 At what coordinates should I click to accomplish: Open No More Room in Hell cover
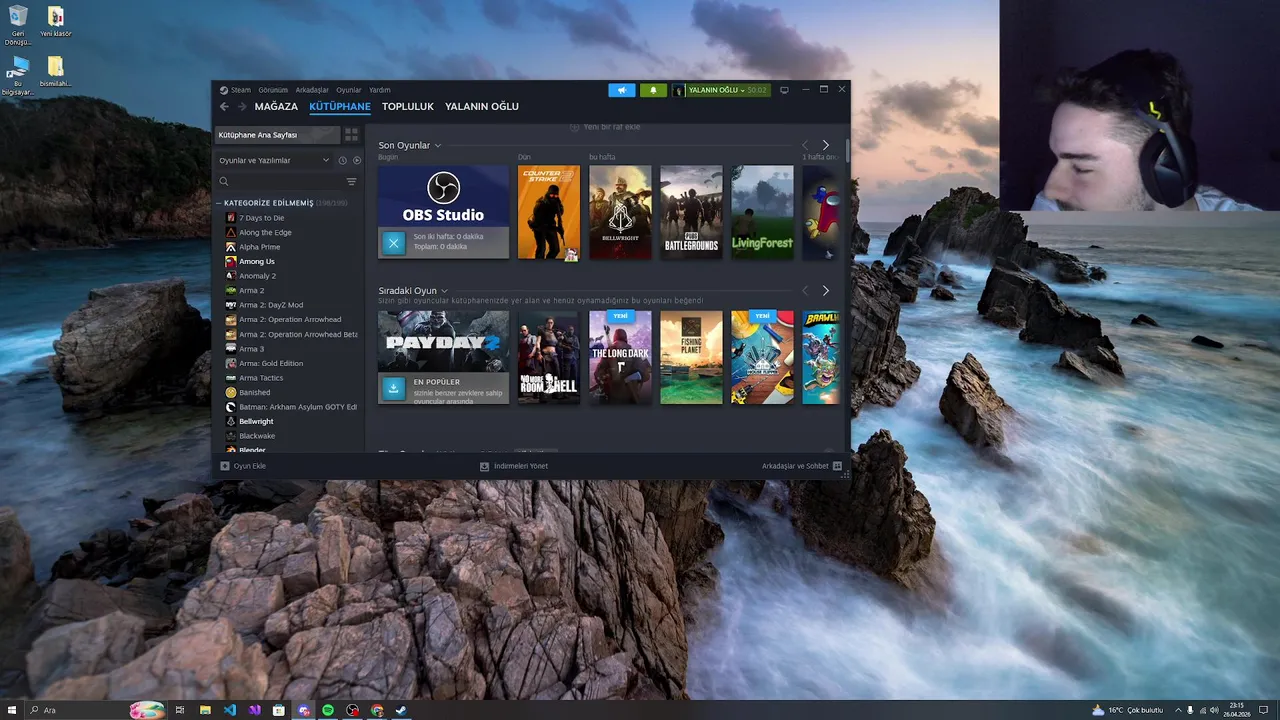(x=549, y=358)
